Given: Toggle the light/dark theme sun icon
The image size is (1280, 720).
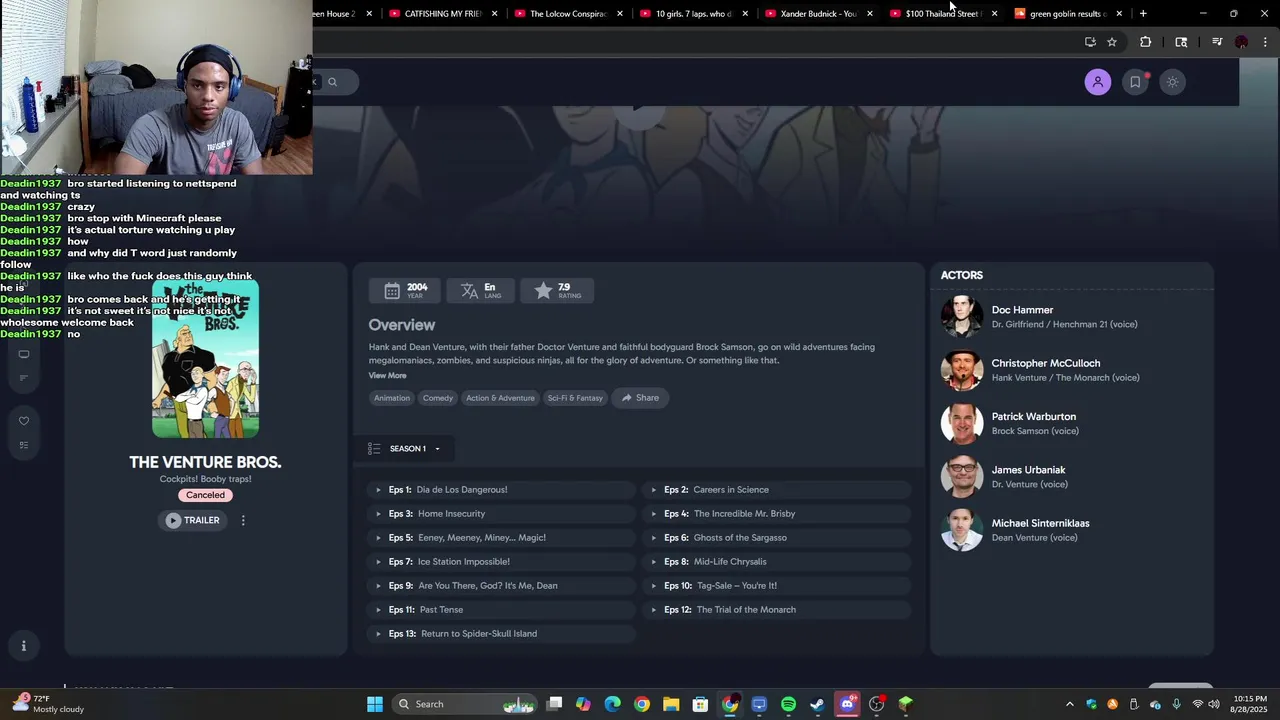Looking at the screenshot, I should pos(1172,82).
